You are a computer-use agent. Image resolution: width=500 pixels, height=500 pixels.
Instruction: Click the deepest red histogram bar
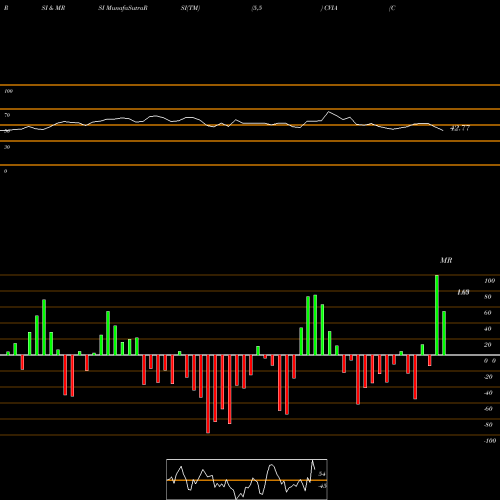208,394
